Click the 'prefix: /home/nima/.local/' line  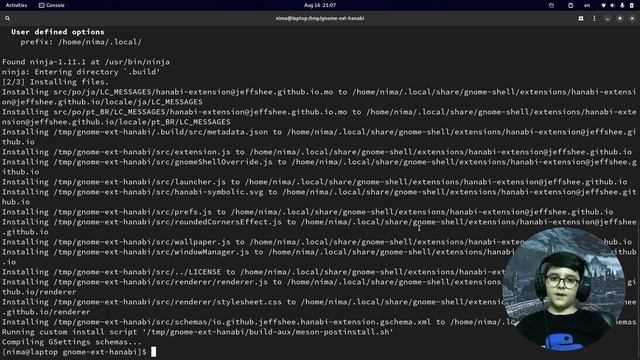[x=81, y=42]
